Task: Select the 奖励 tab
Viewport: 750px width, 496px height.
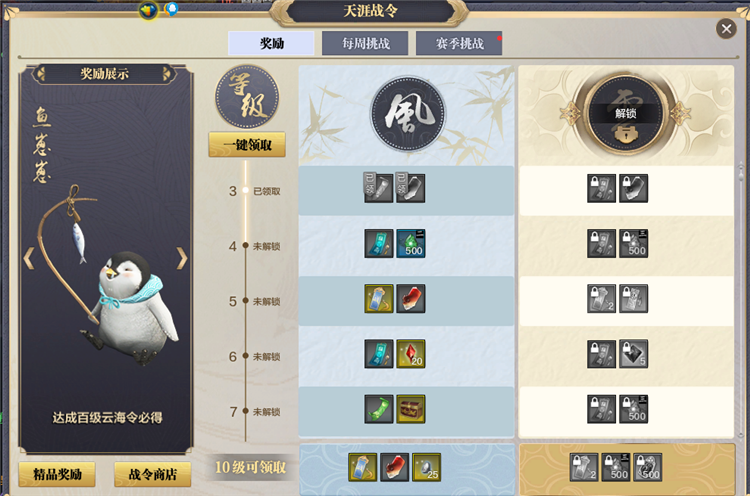Action: (x=271, y=44)
